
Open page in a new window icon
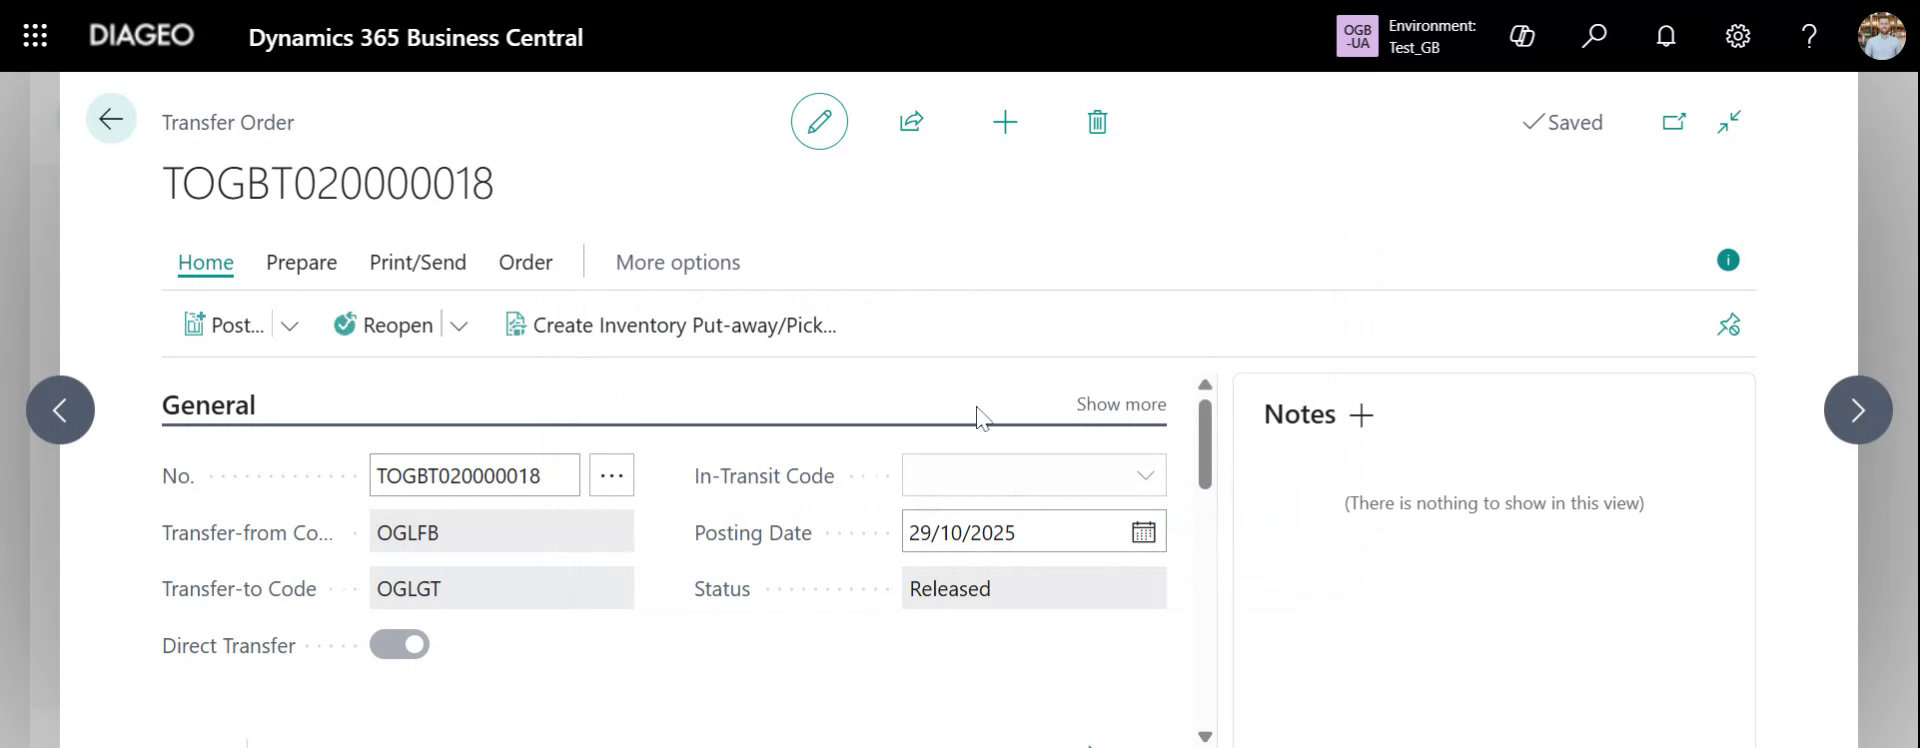click(x=1674, y=122)
